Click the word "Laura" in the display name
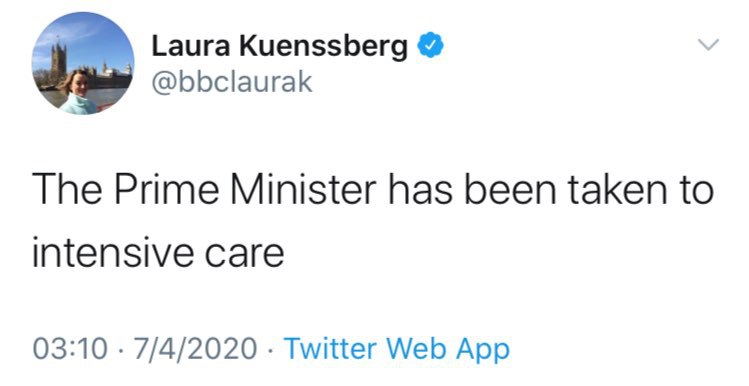The width and height of the screenshot is (749, 386). click(191, 46)
